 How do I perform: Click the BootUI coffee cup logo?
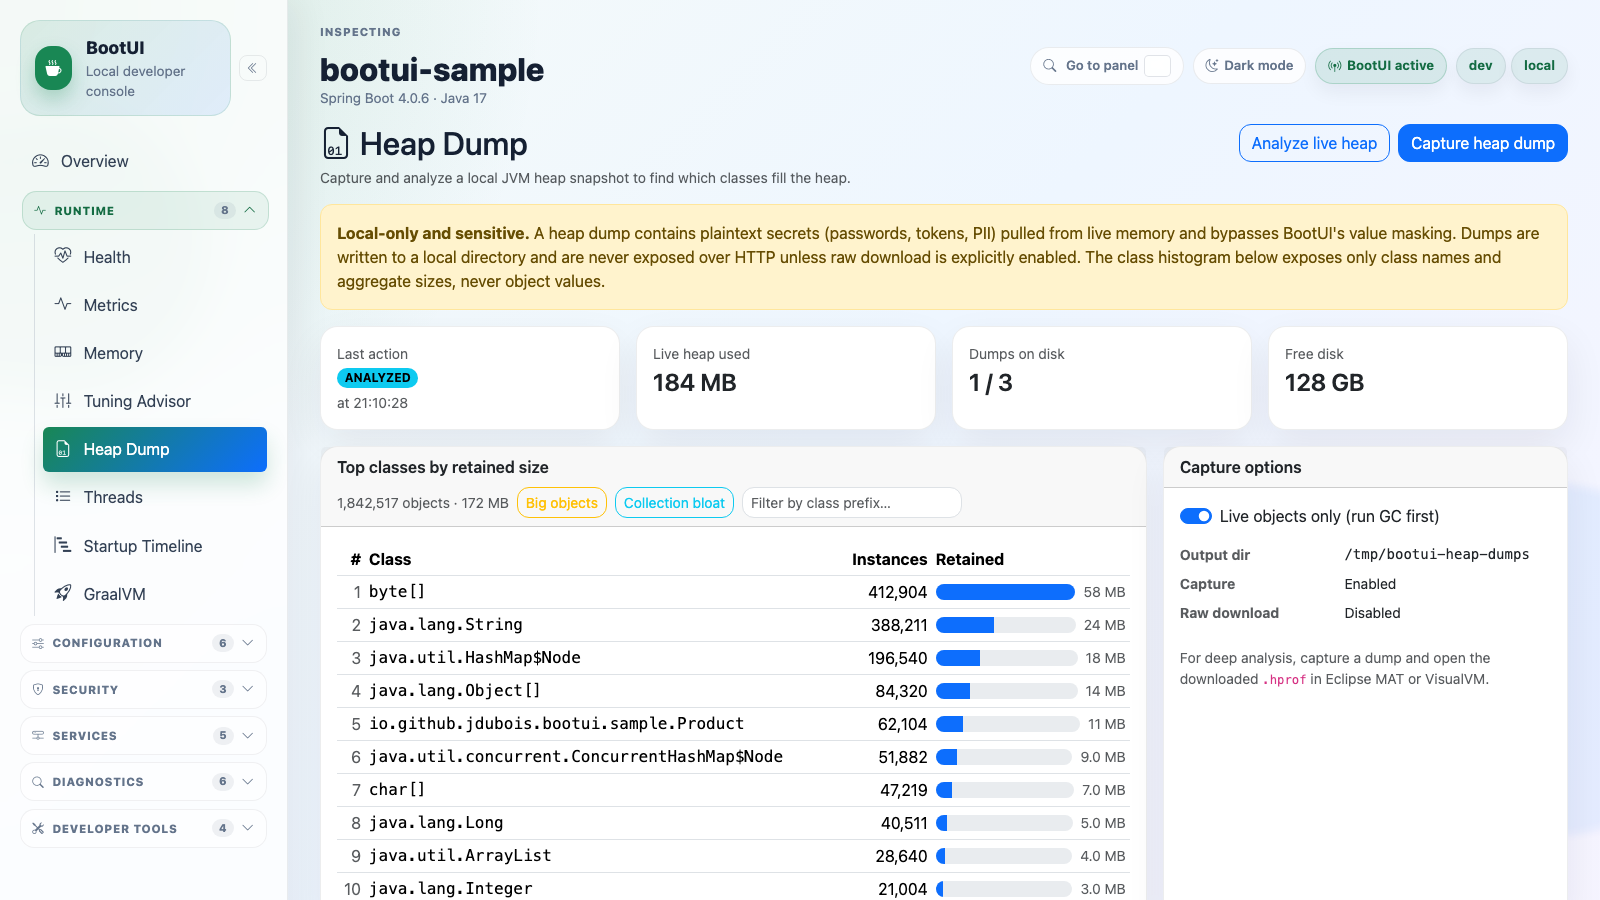(x=53, y=68)
